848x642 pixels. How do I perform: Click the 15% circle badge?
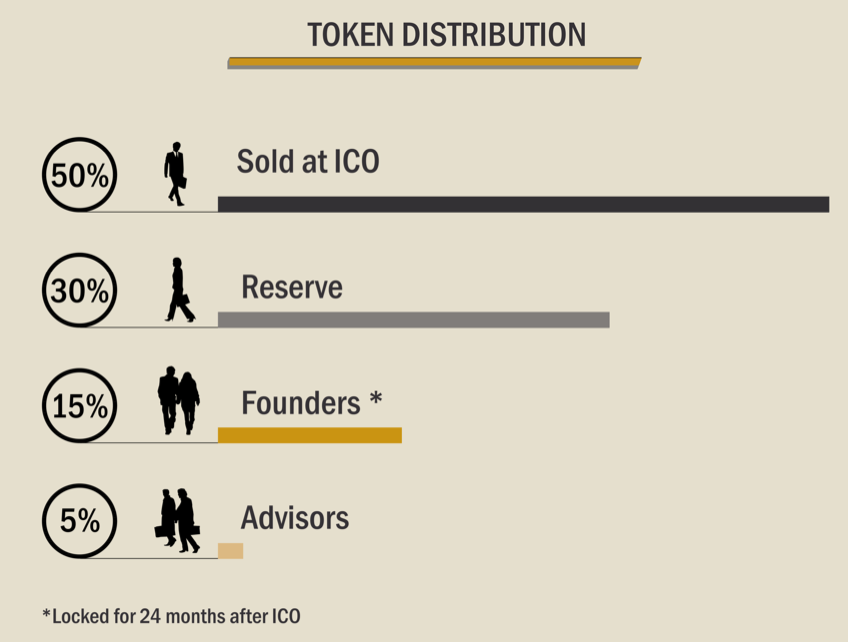click(x=80, y=406)
